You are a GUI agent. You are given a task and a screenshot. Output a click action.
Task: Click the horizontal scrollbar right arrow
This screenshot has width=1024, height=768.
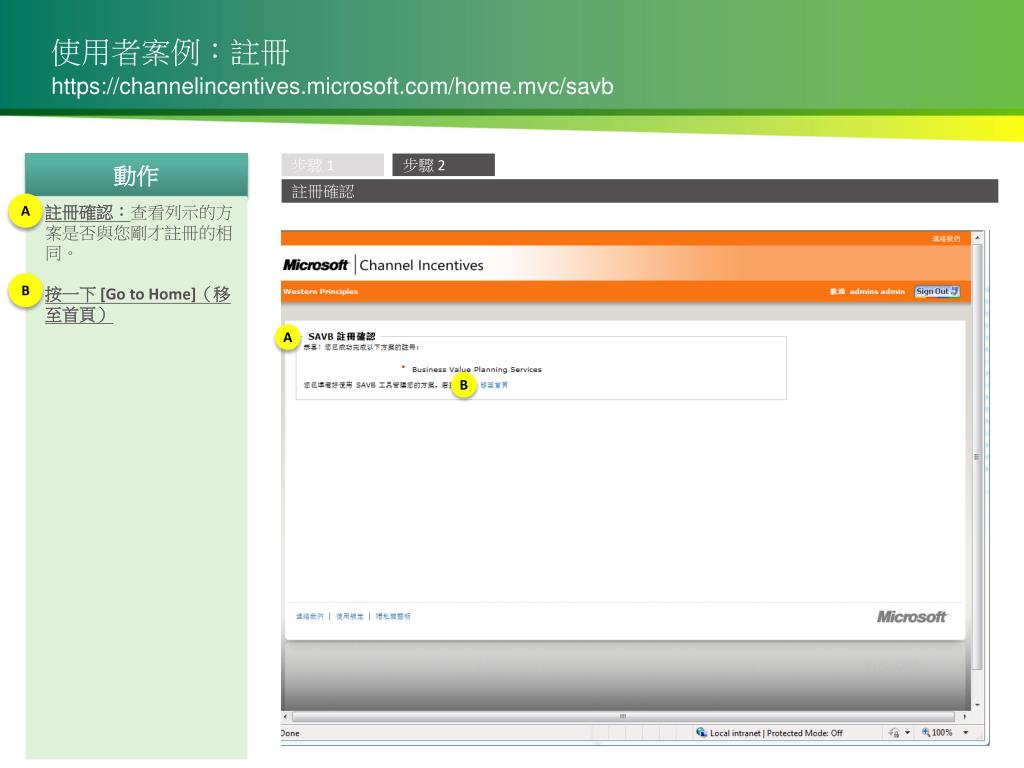pyautogui.click(x=965, y=716)
